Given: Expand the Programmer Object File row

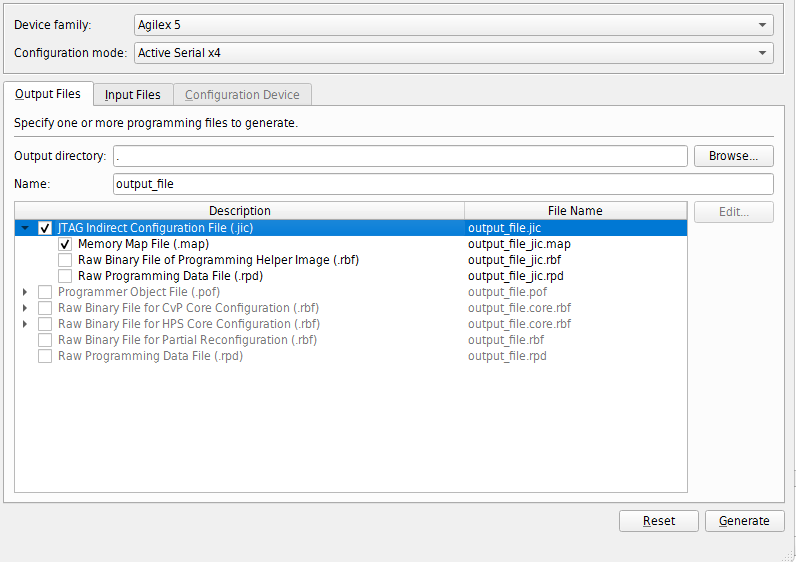Looking at the screenshot, I should pyautogui.click(x=25, y=292).
